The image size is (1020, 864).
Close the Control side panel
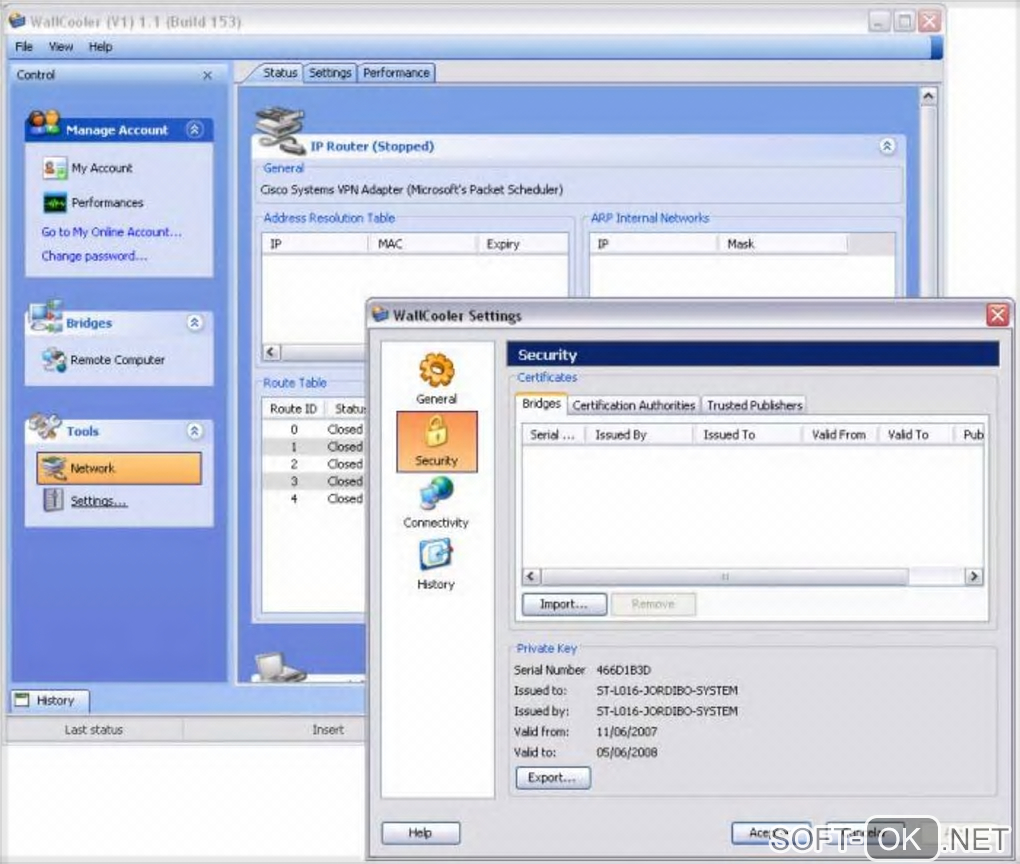pos(208,75)
